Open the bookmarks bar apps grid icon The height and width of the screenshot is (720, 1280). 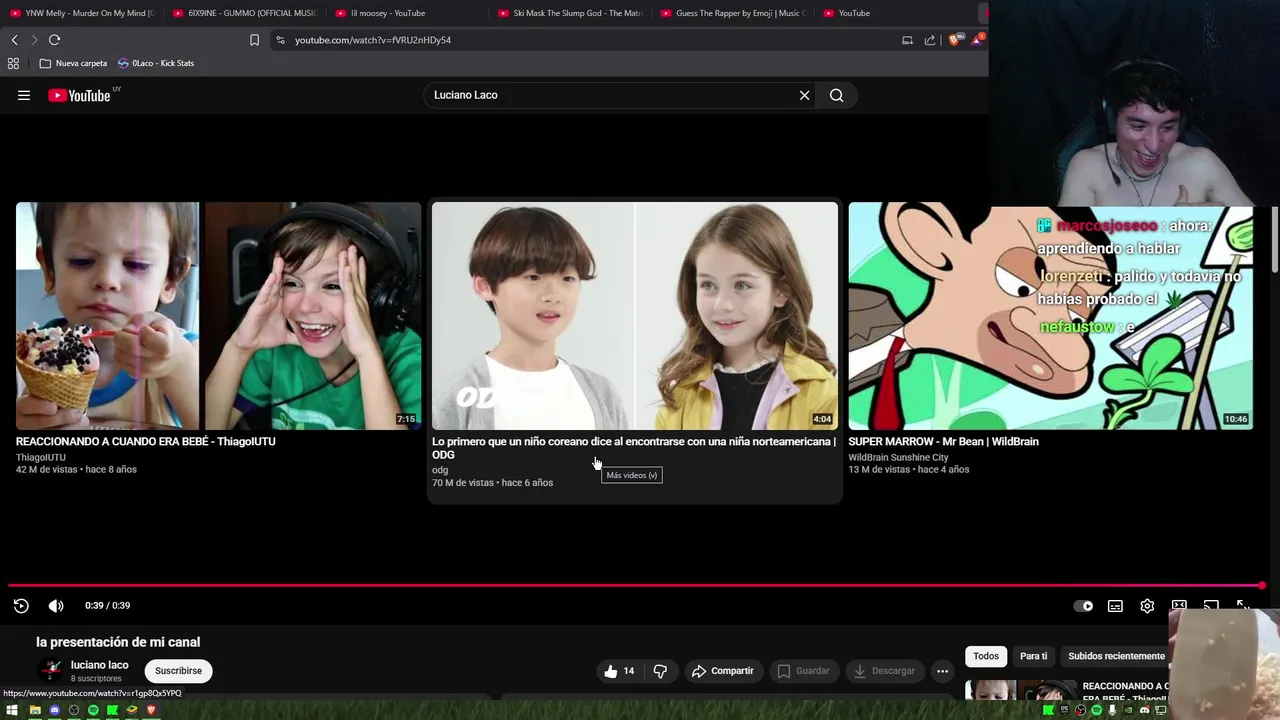point(13,63)
